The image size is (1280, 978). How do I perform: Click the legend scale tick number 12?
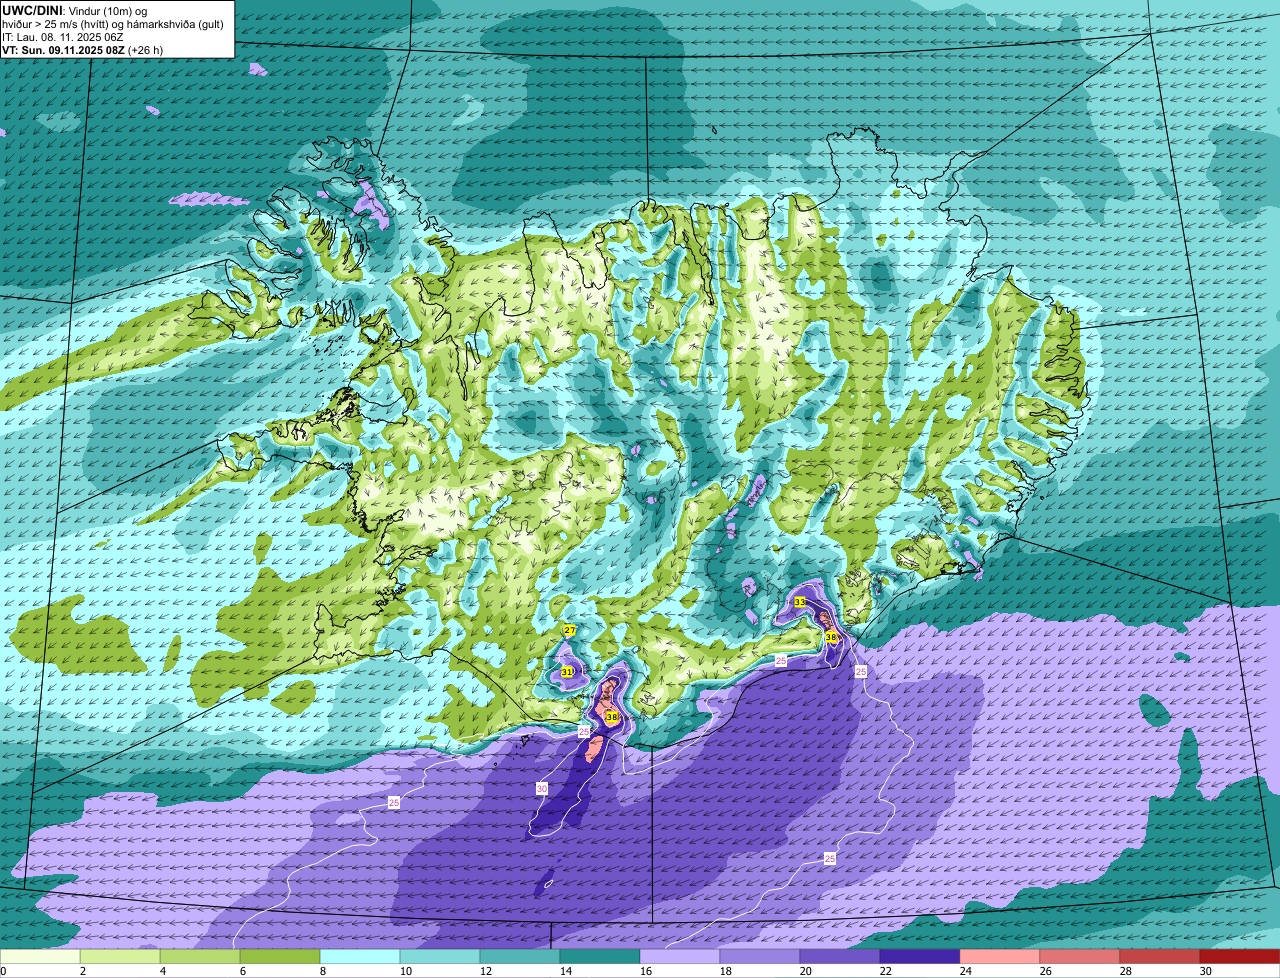point(484,971)
